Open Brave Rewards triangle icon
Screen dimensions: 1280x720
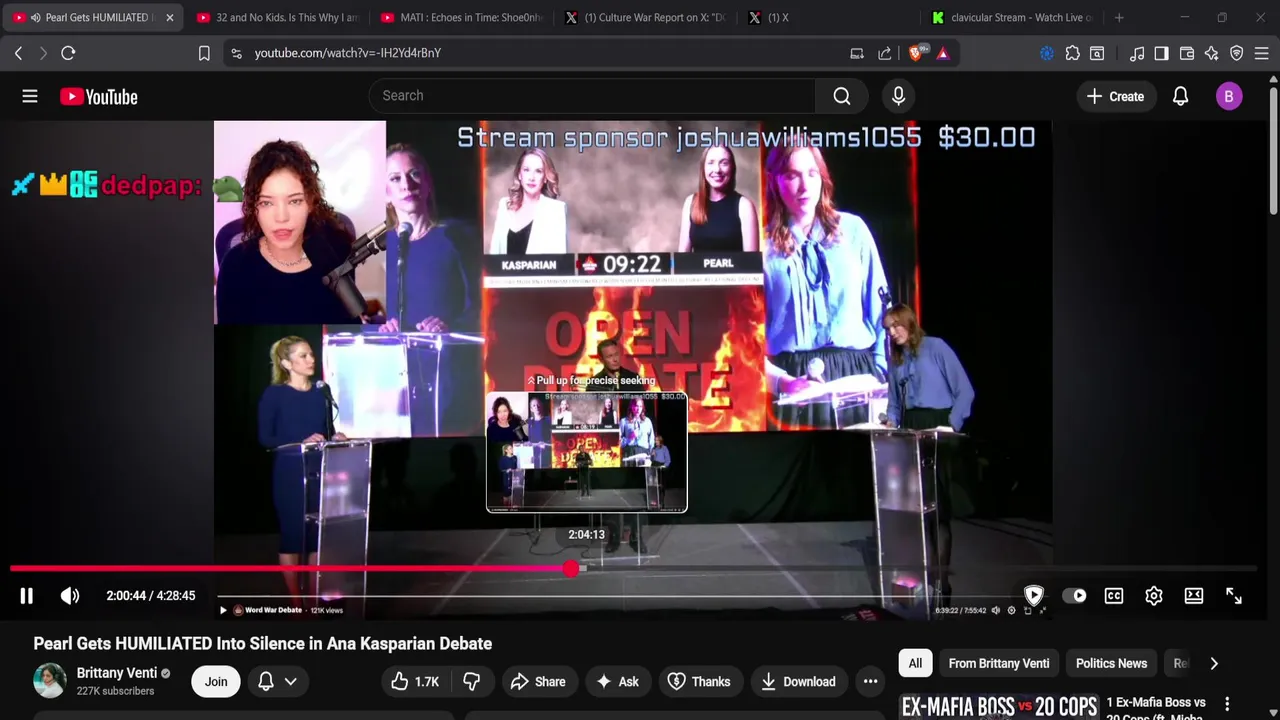click(943, 53)
